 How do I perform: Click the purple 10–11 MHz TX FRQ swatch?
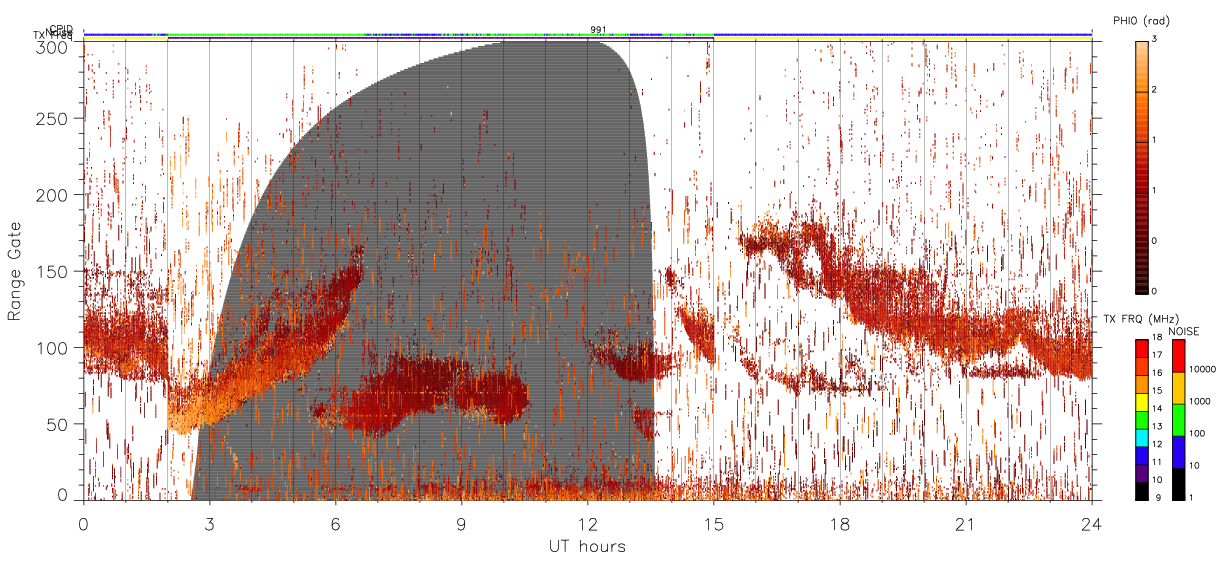pyautogui.click(x=1141, y=473)
